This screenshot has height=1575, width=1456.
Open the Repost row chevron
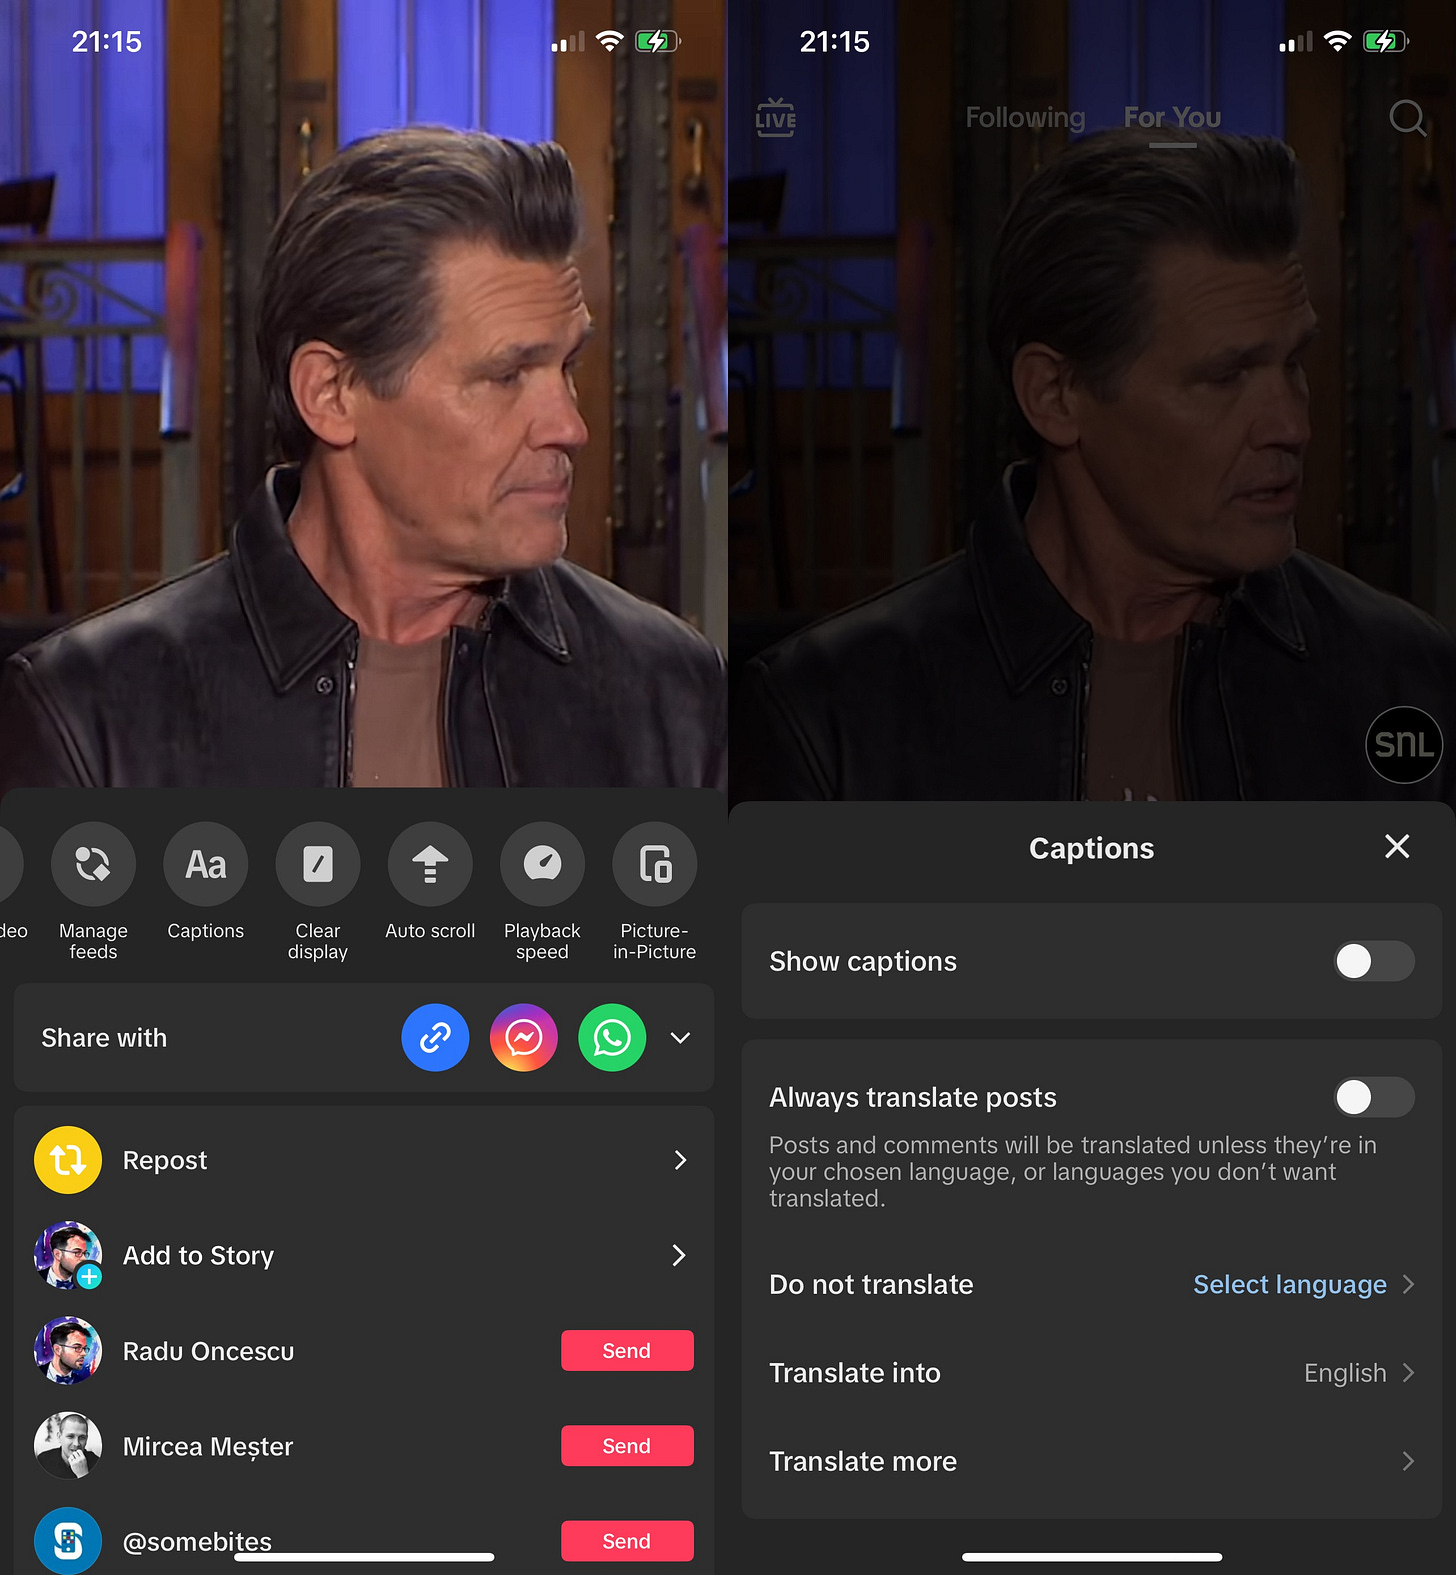coord(680,1160)
